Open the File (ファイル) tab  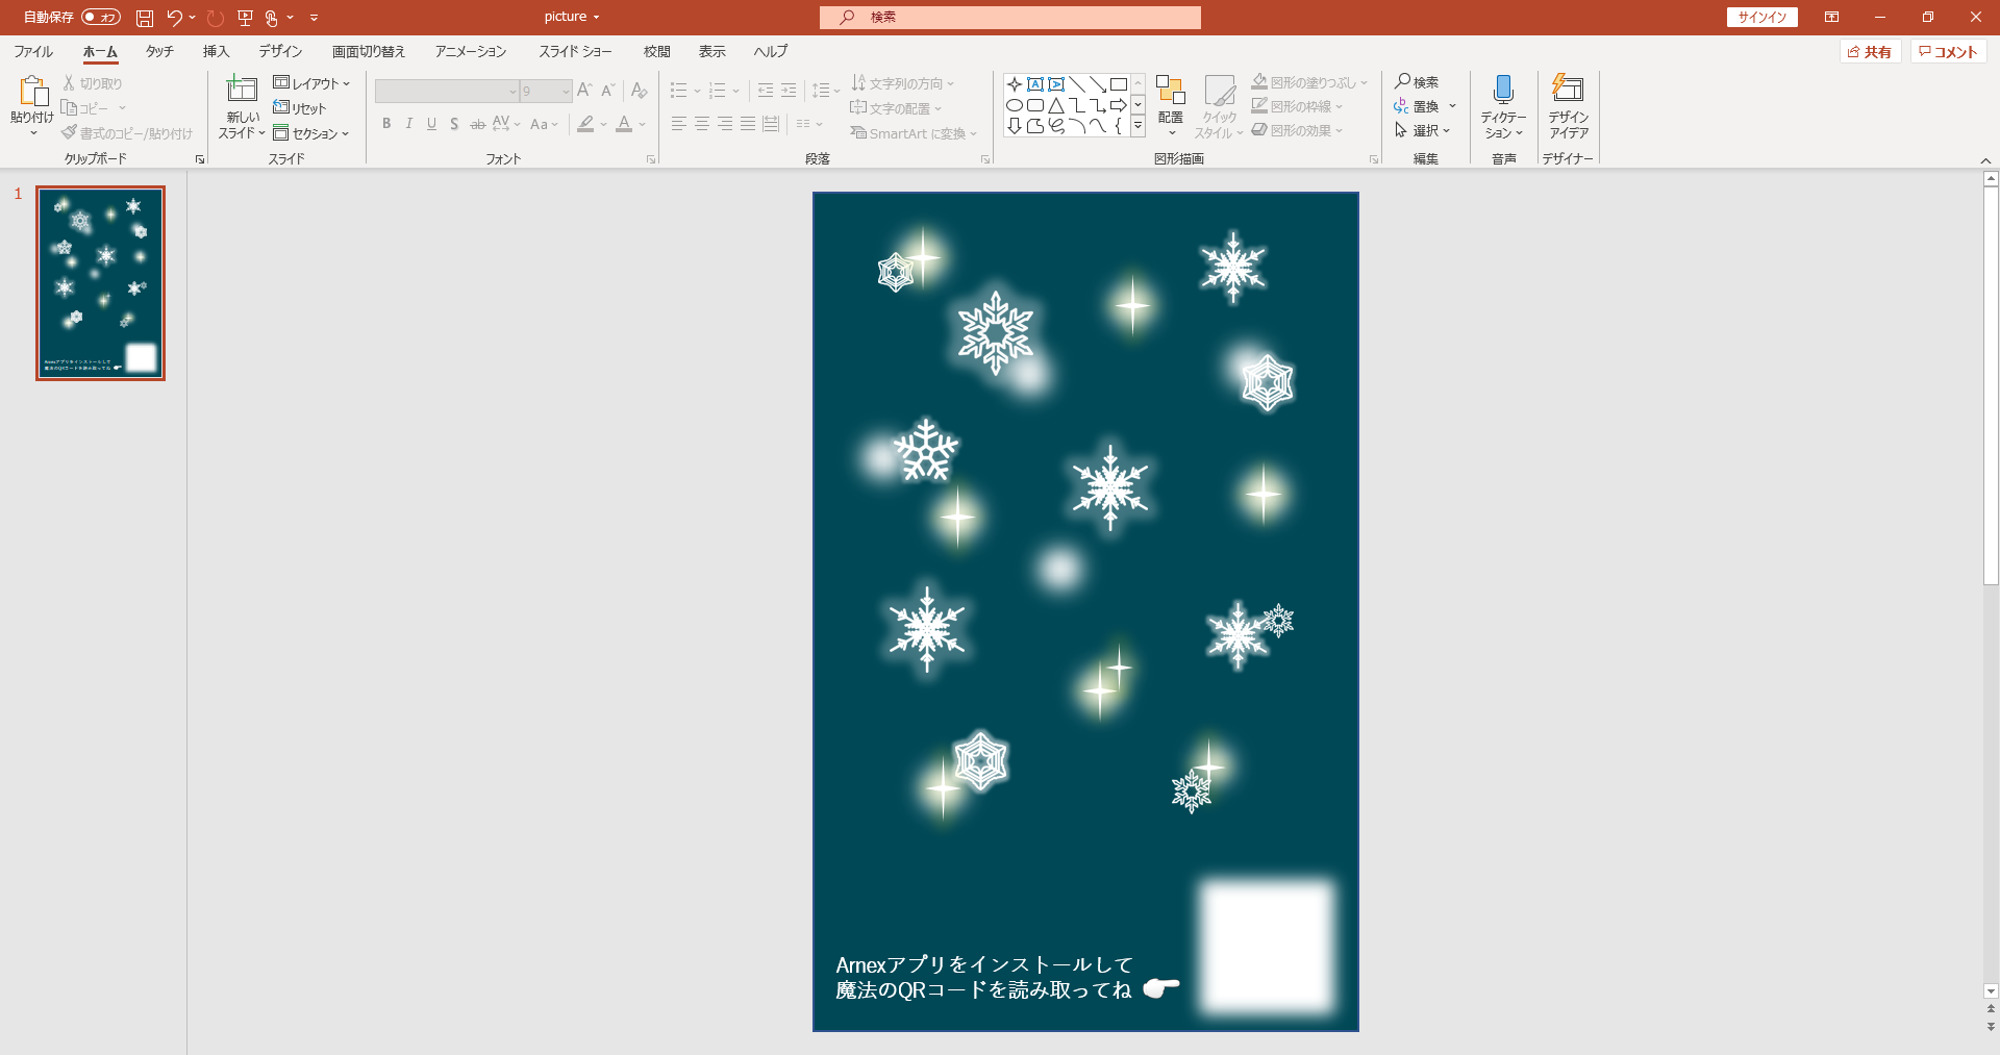click(x=33, y=51)
